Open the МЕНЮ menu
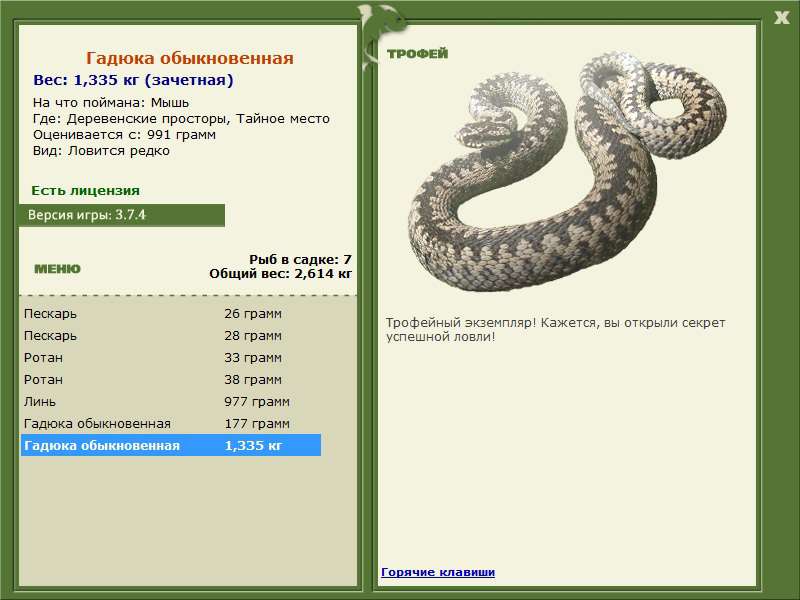800x600 pixels. click(x=57, y=269)
